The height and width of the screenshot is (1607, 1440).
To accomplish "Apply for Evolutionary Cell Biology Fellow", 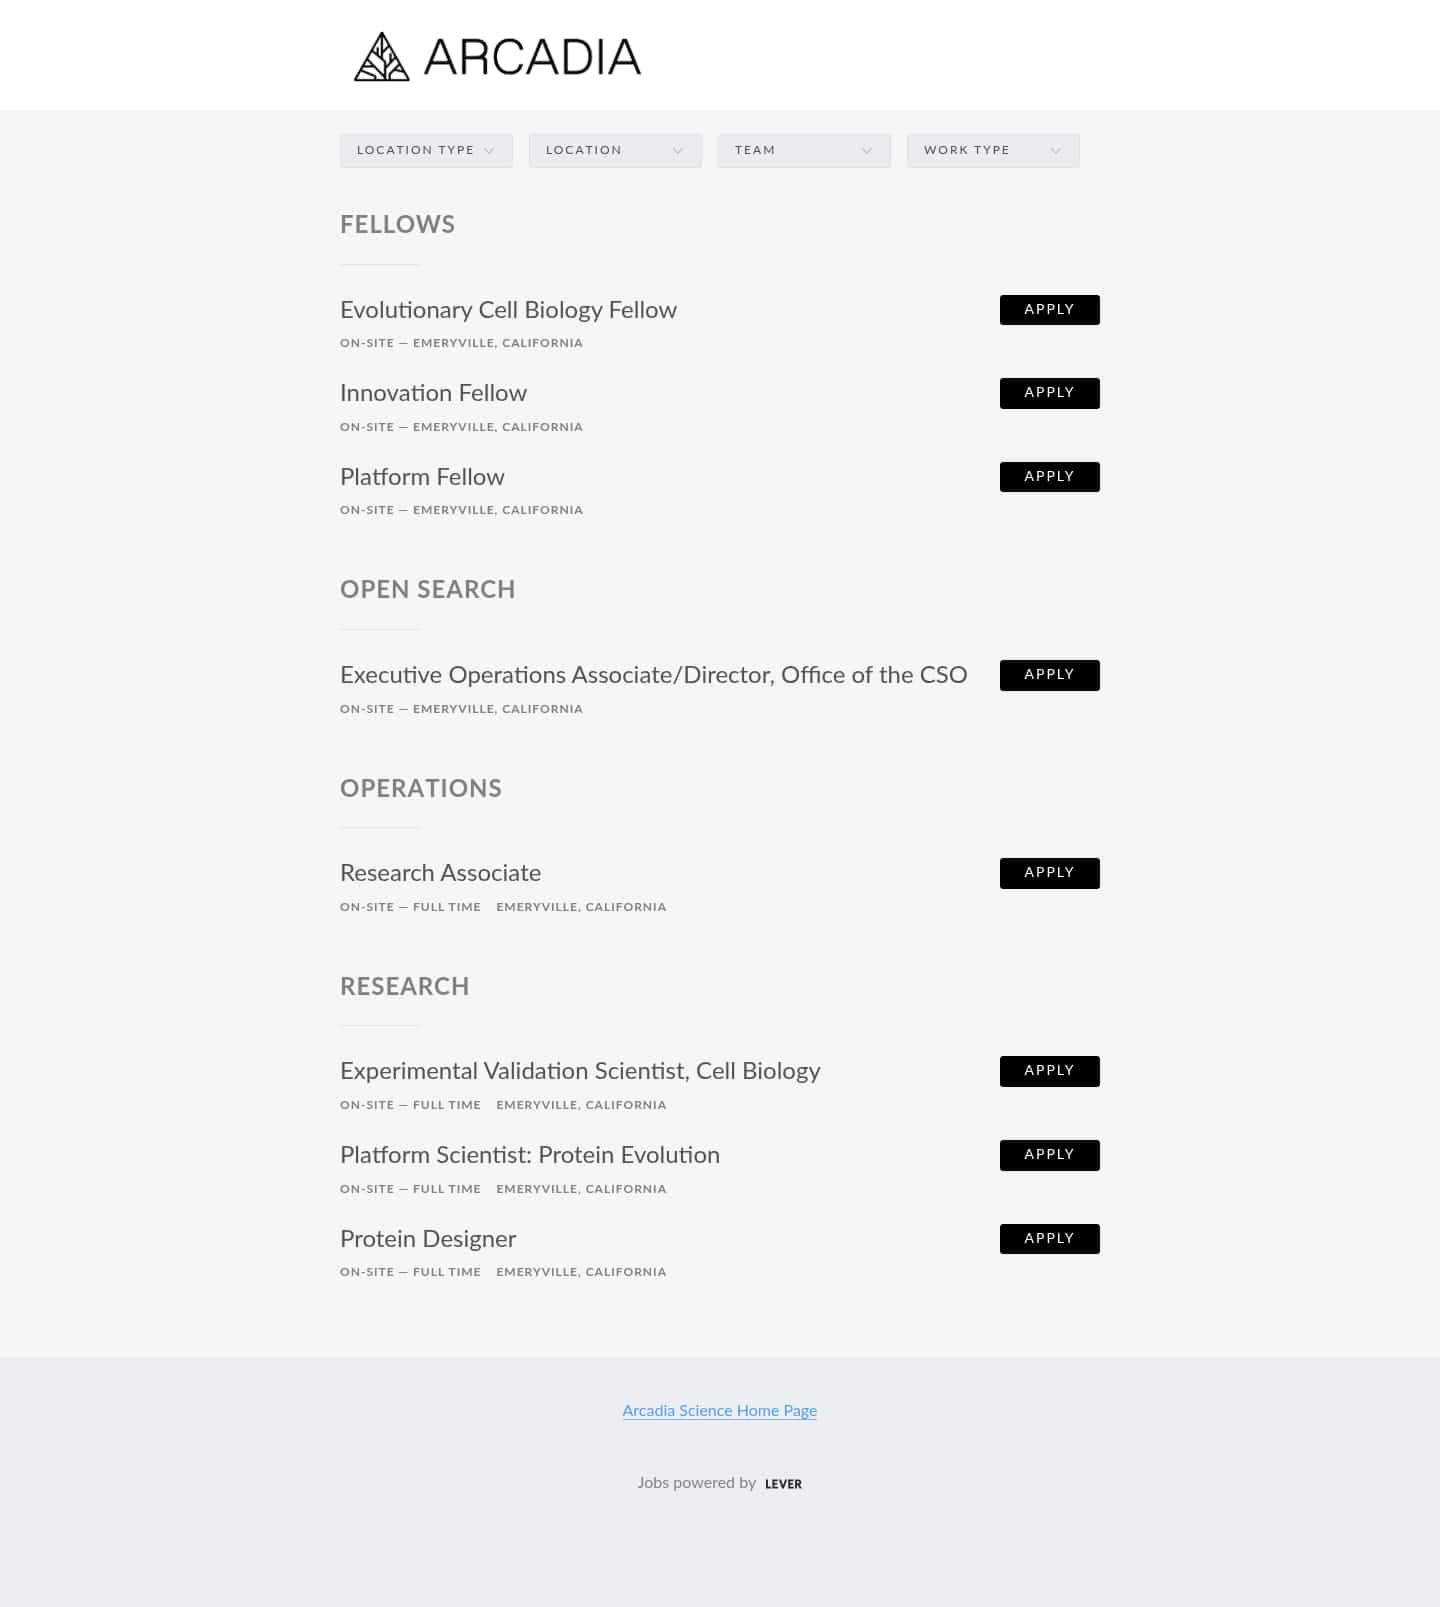I will tap(1049, 310).
